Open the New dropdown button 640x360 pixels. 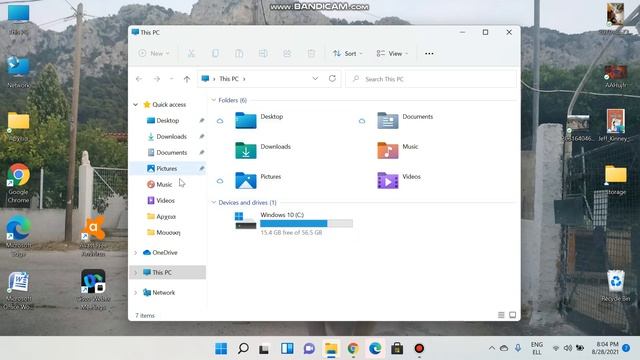click(x=154, y=53)
